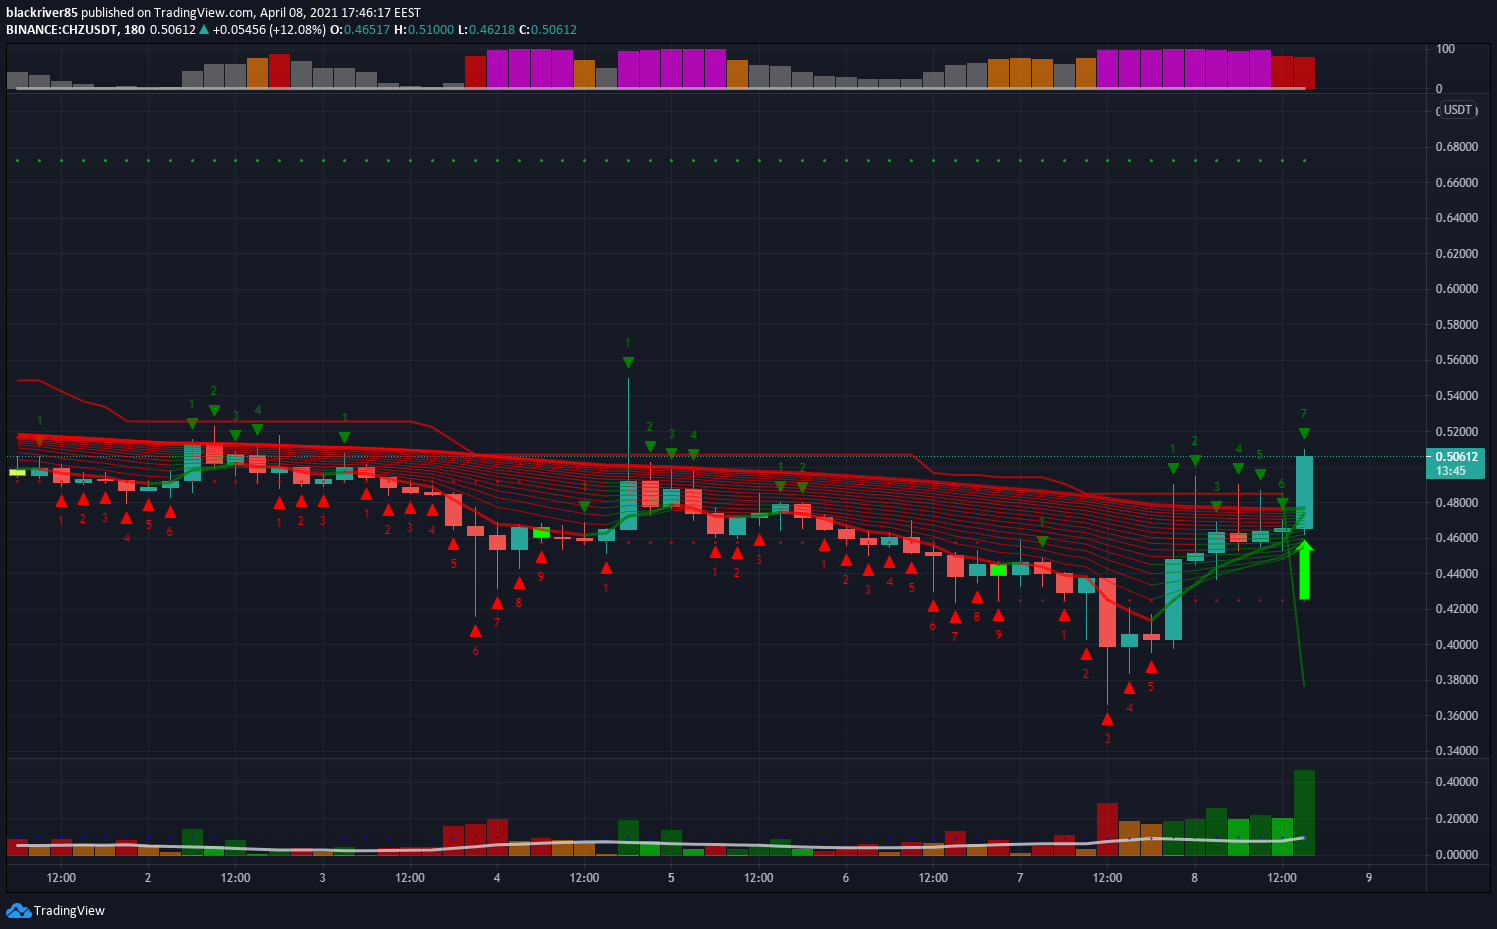The height and width of the screenshot is (929, 1497).
Task: Click the 0.36000 price axis label
Action: [x=1457, y=716]
